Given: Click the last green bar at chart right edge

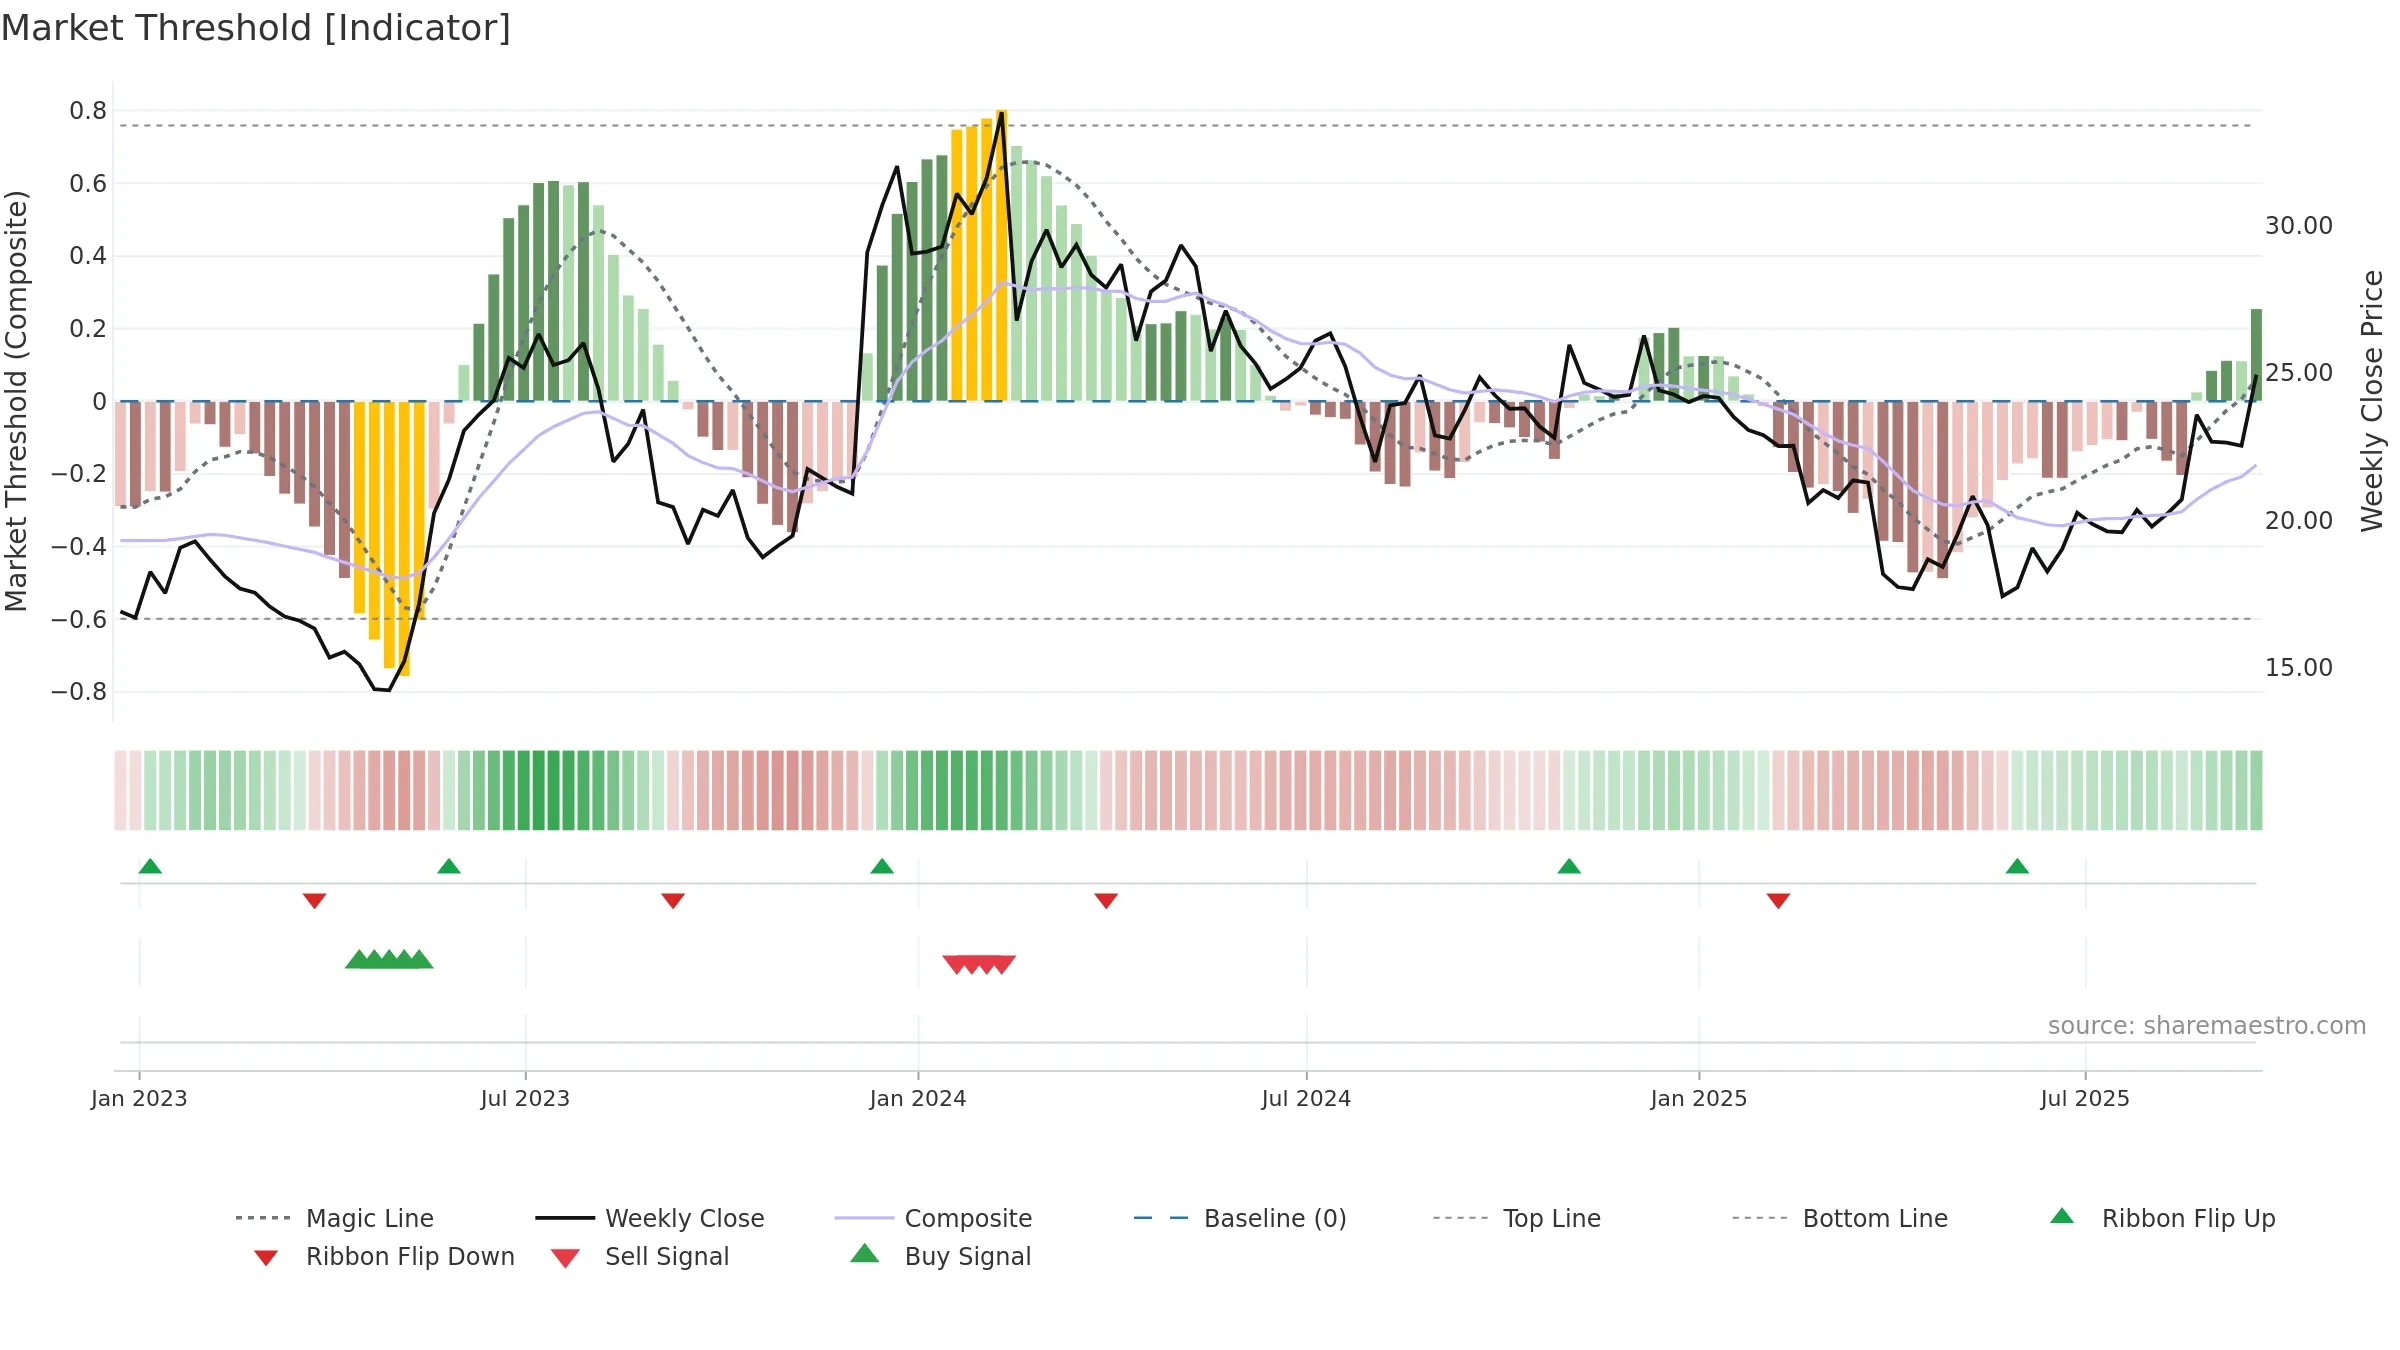Looking at the screenshot, I should point(2256,355).
